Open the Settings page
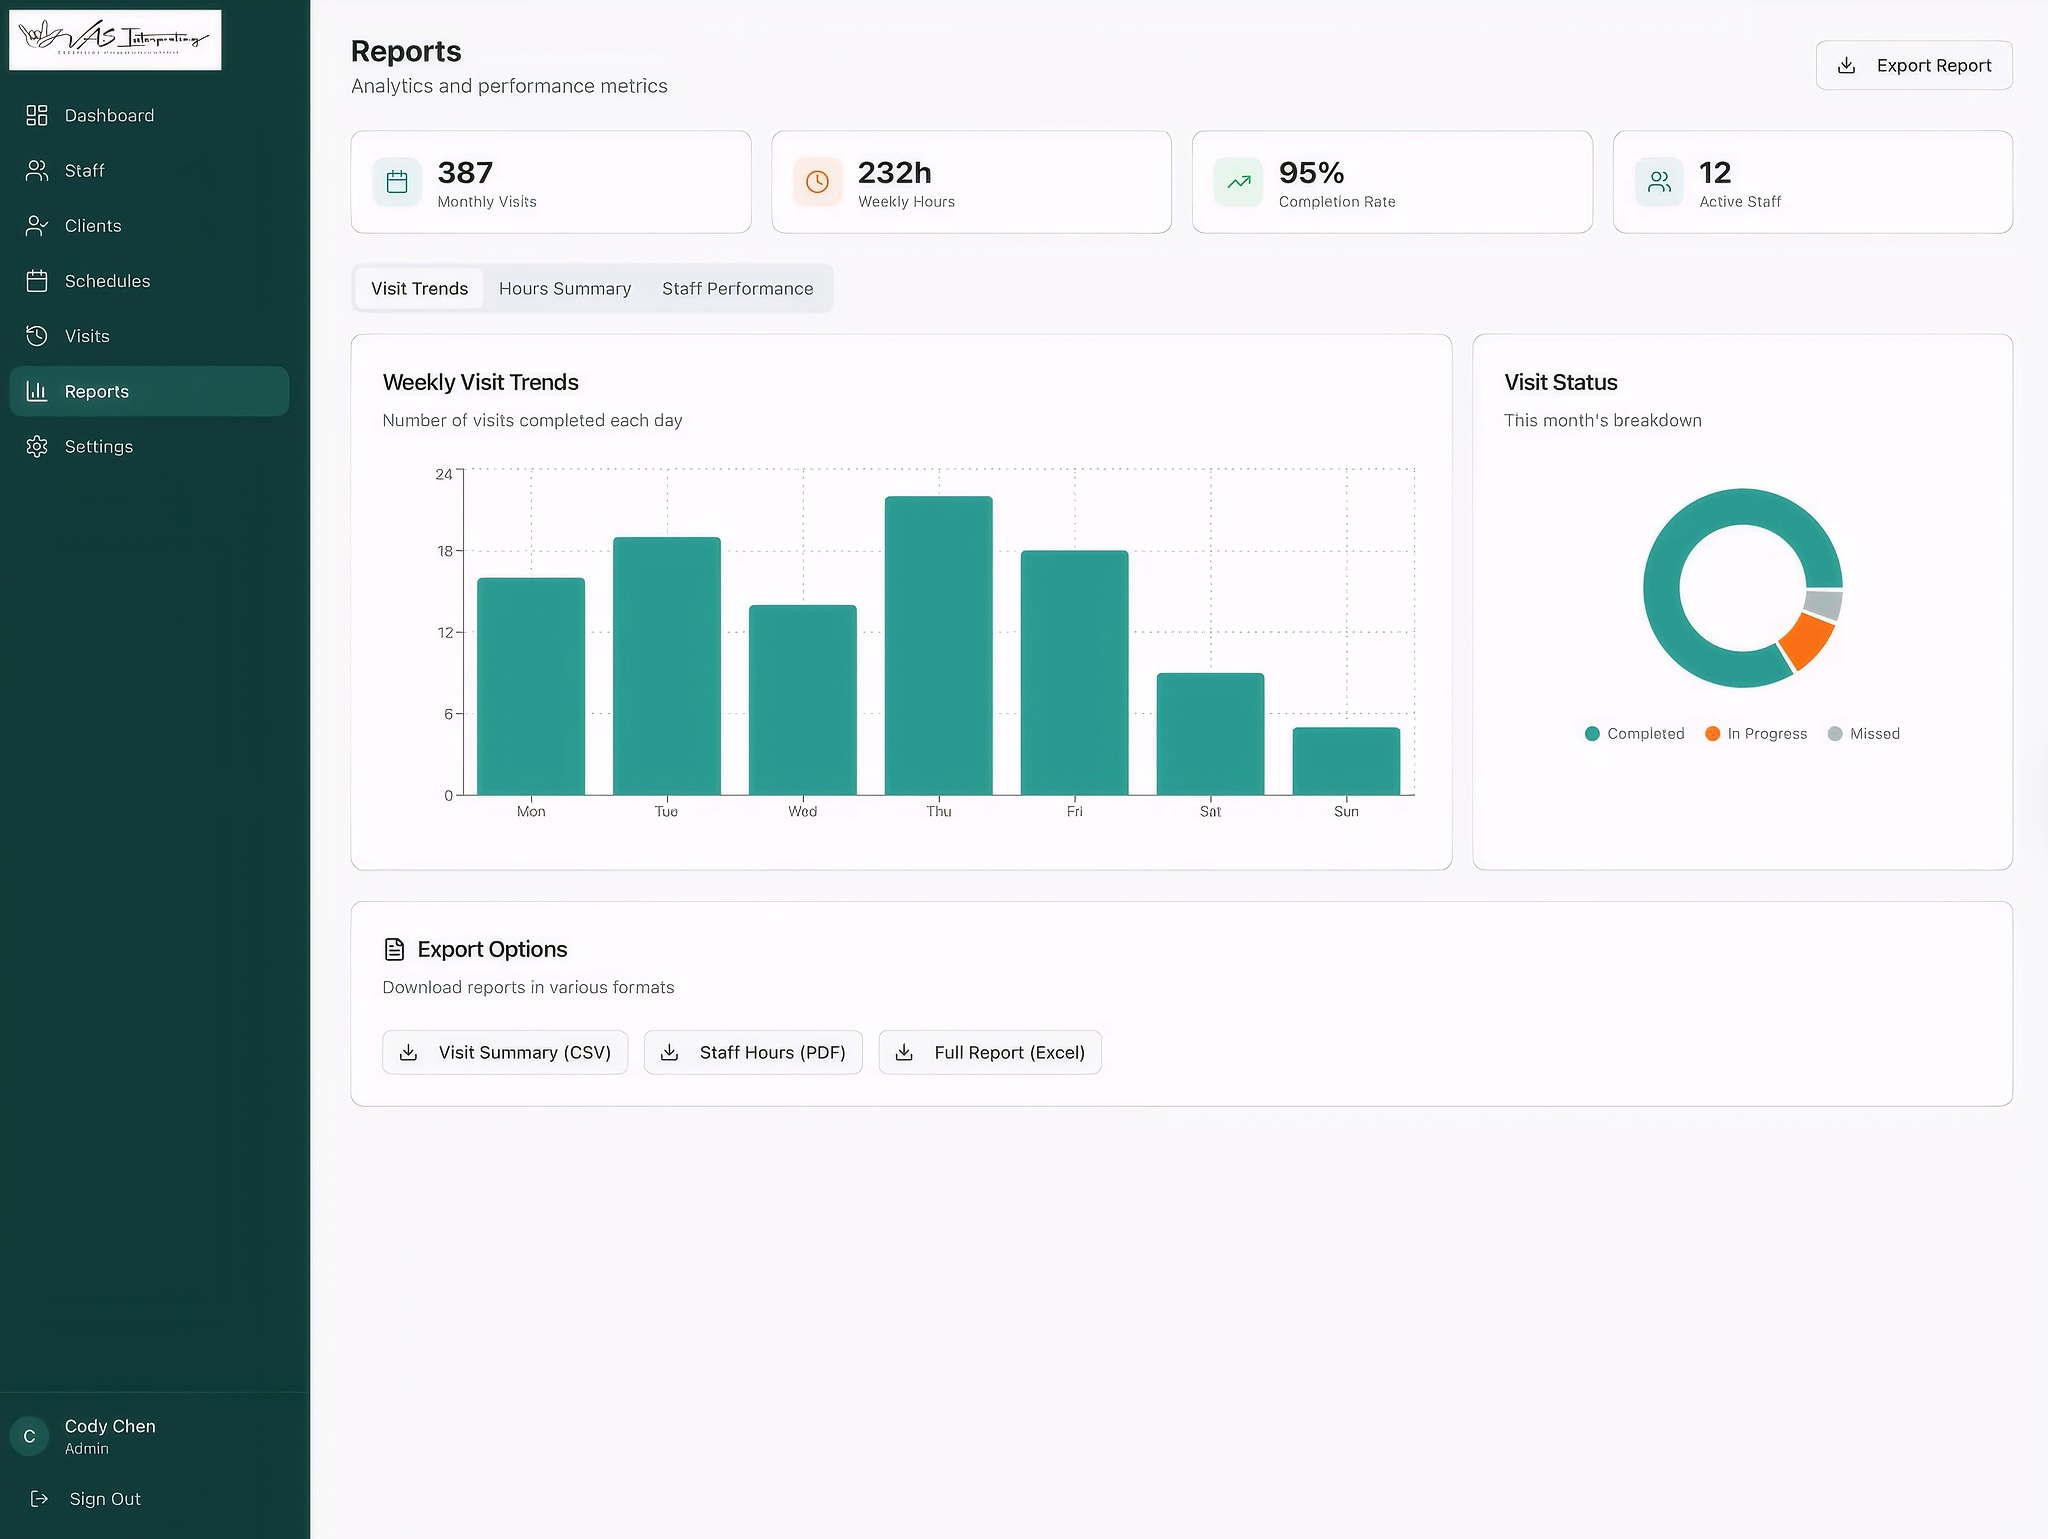The height and width of the screenshot is (1539, 2048). tap(149, 447)
